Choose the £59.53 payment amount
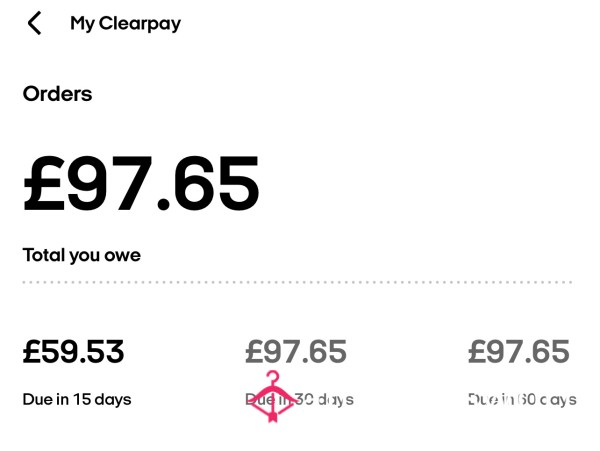600x451 pixels. click(73, 352)
